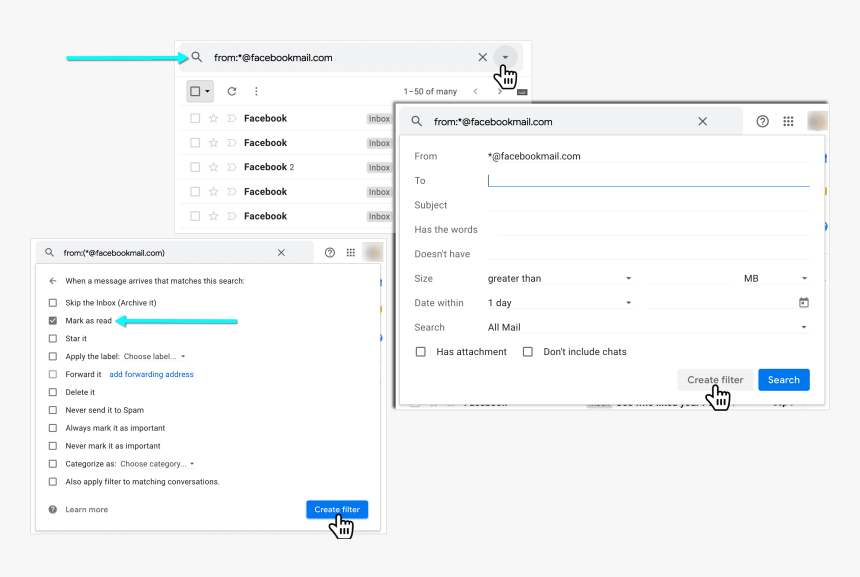Open Google apps grid in filter criteria window
The width and height of the screenshot is (860, 577).
[788, 121]
